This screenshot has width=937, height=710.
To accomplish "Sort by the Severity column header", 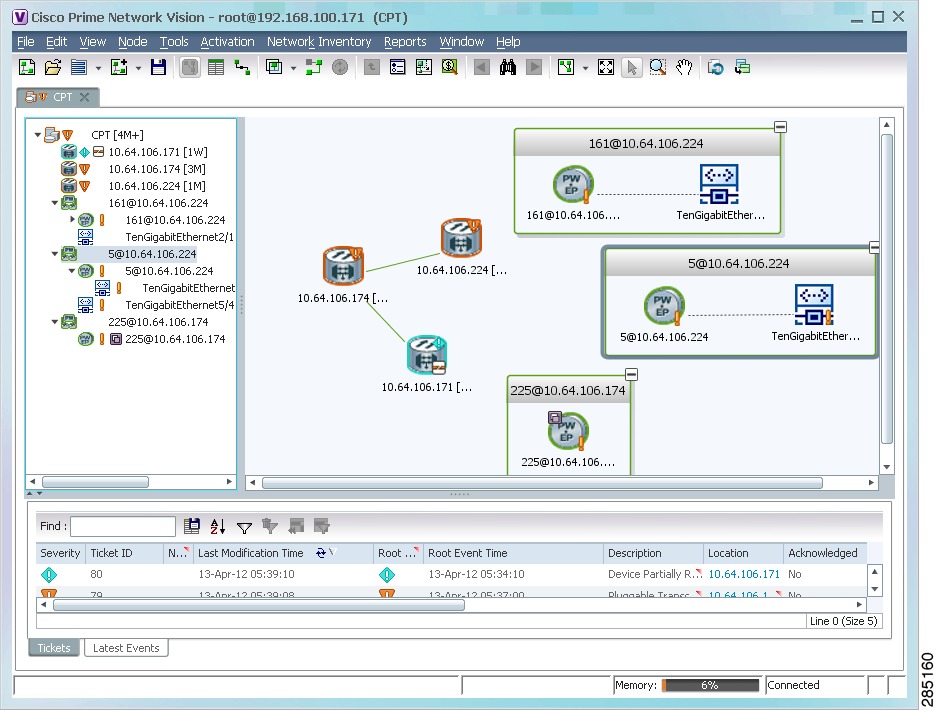I will coord(60,553).
